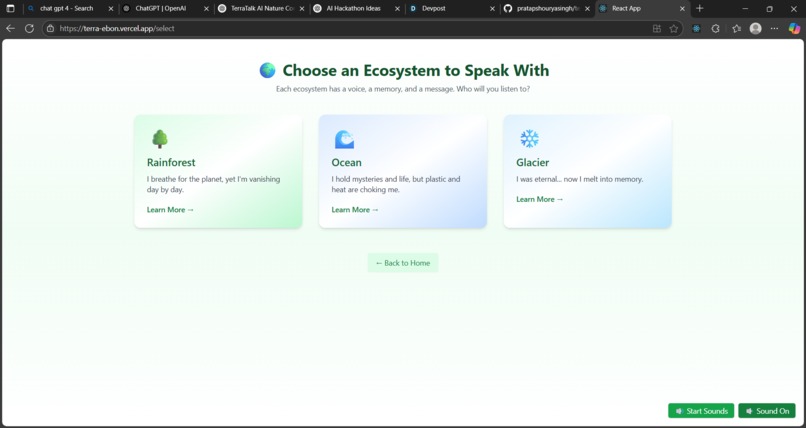Open the browser profile avatar
806x428 pixels.
point(755,29)
